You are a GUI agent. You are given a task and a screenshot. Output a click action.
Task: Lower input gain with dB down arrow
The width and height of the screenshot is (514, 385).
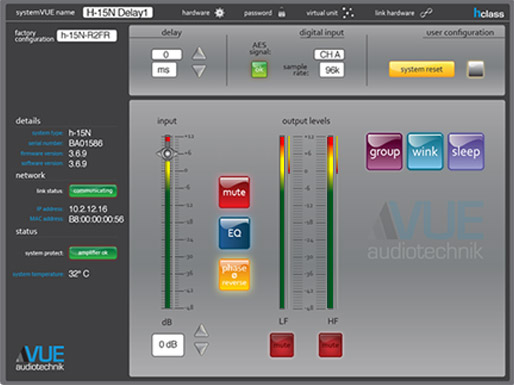201,348
